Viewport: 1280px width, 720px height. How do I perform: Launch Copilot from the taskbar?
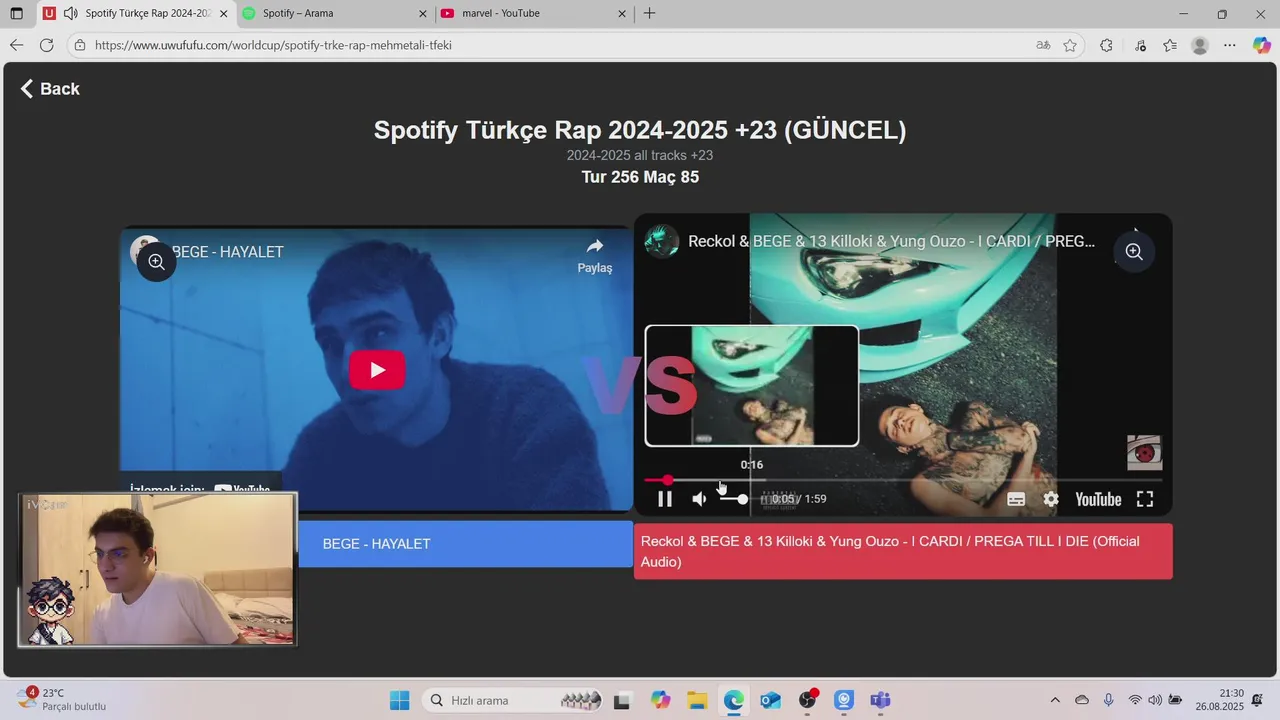tap(660, 700)
